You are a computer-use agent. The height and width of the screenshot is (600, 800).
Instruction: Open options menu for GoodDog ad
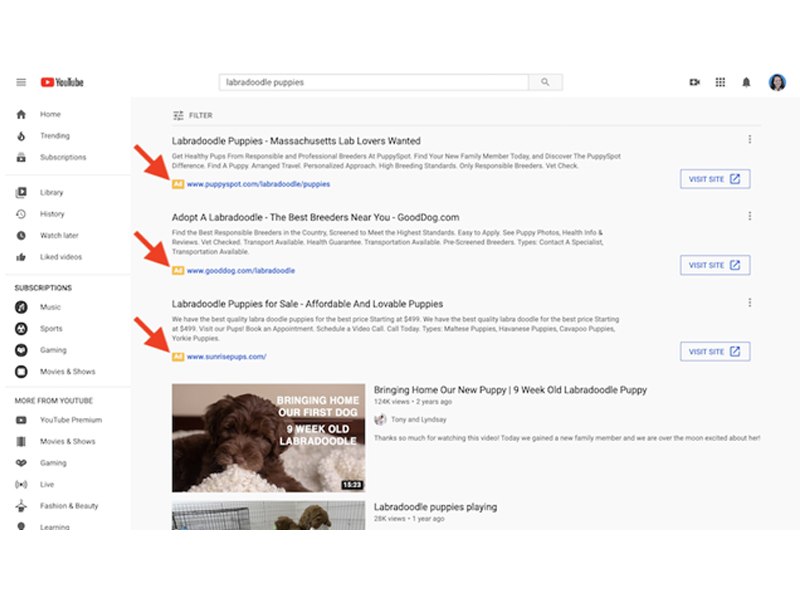coord(749,216)
